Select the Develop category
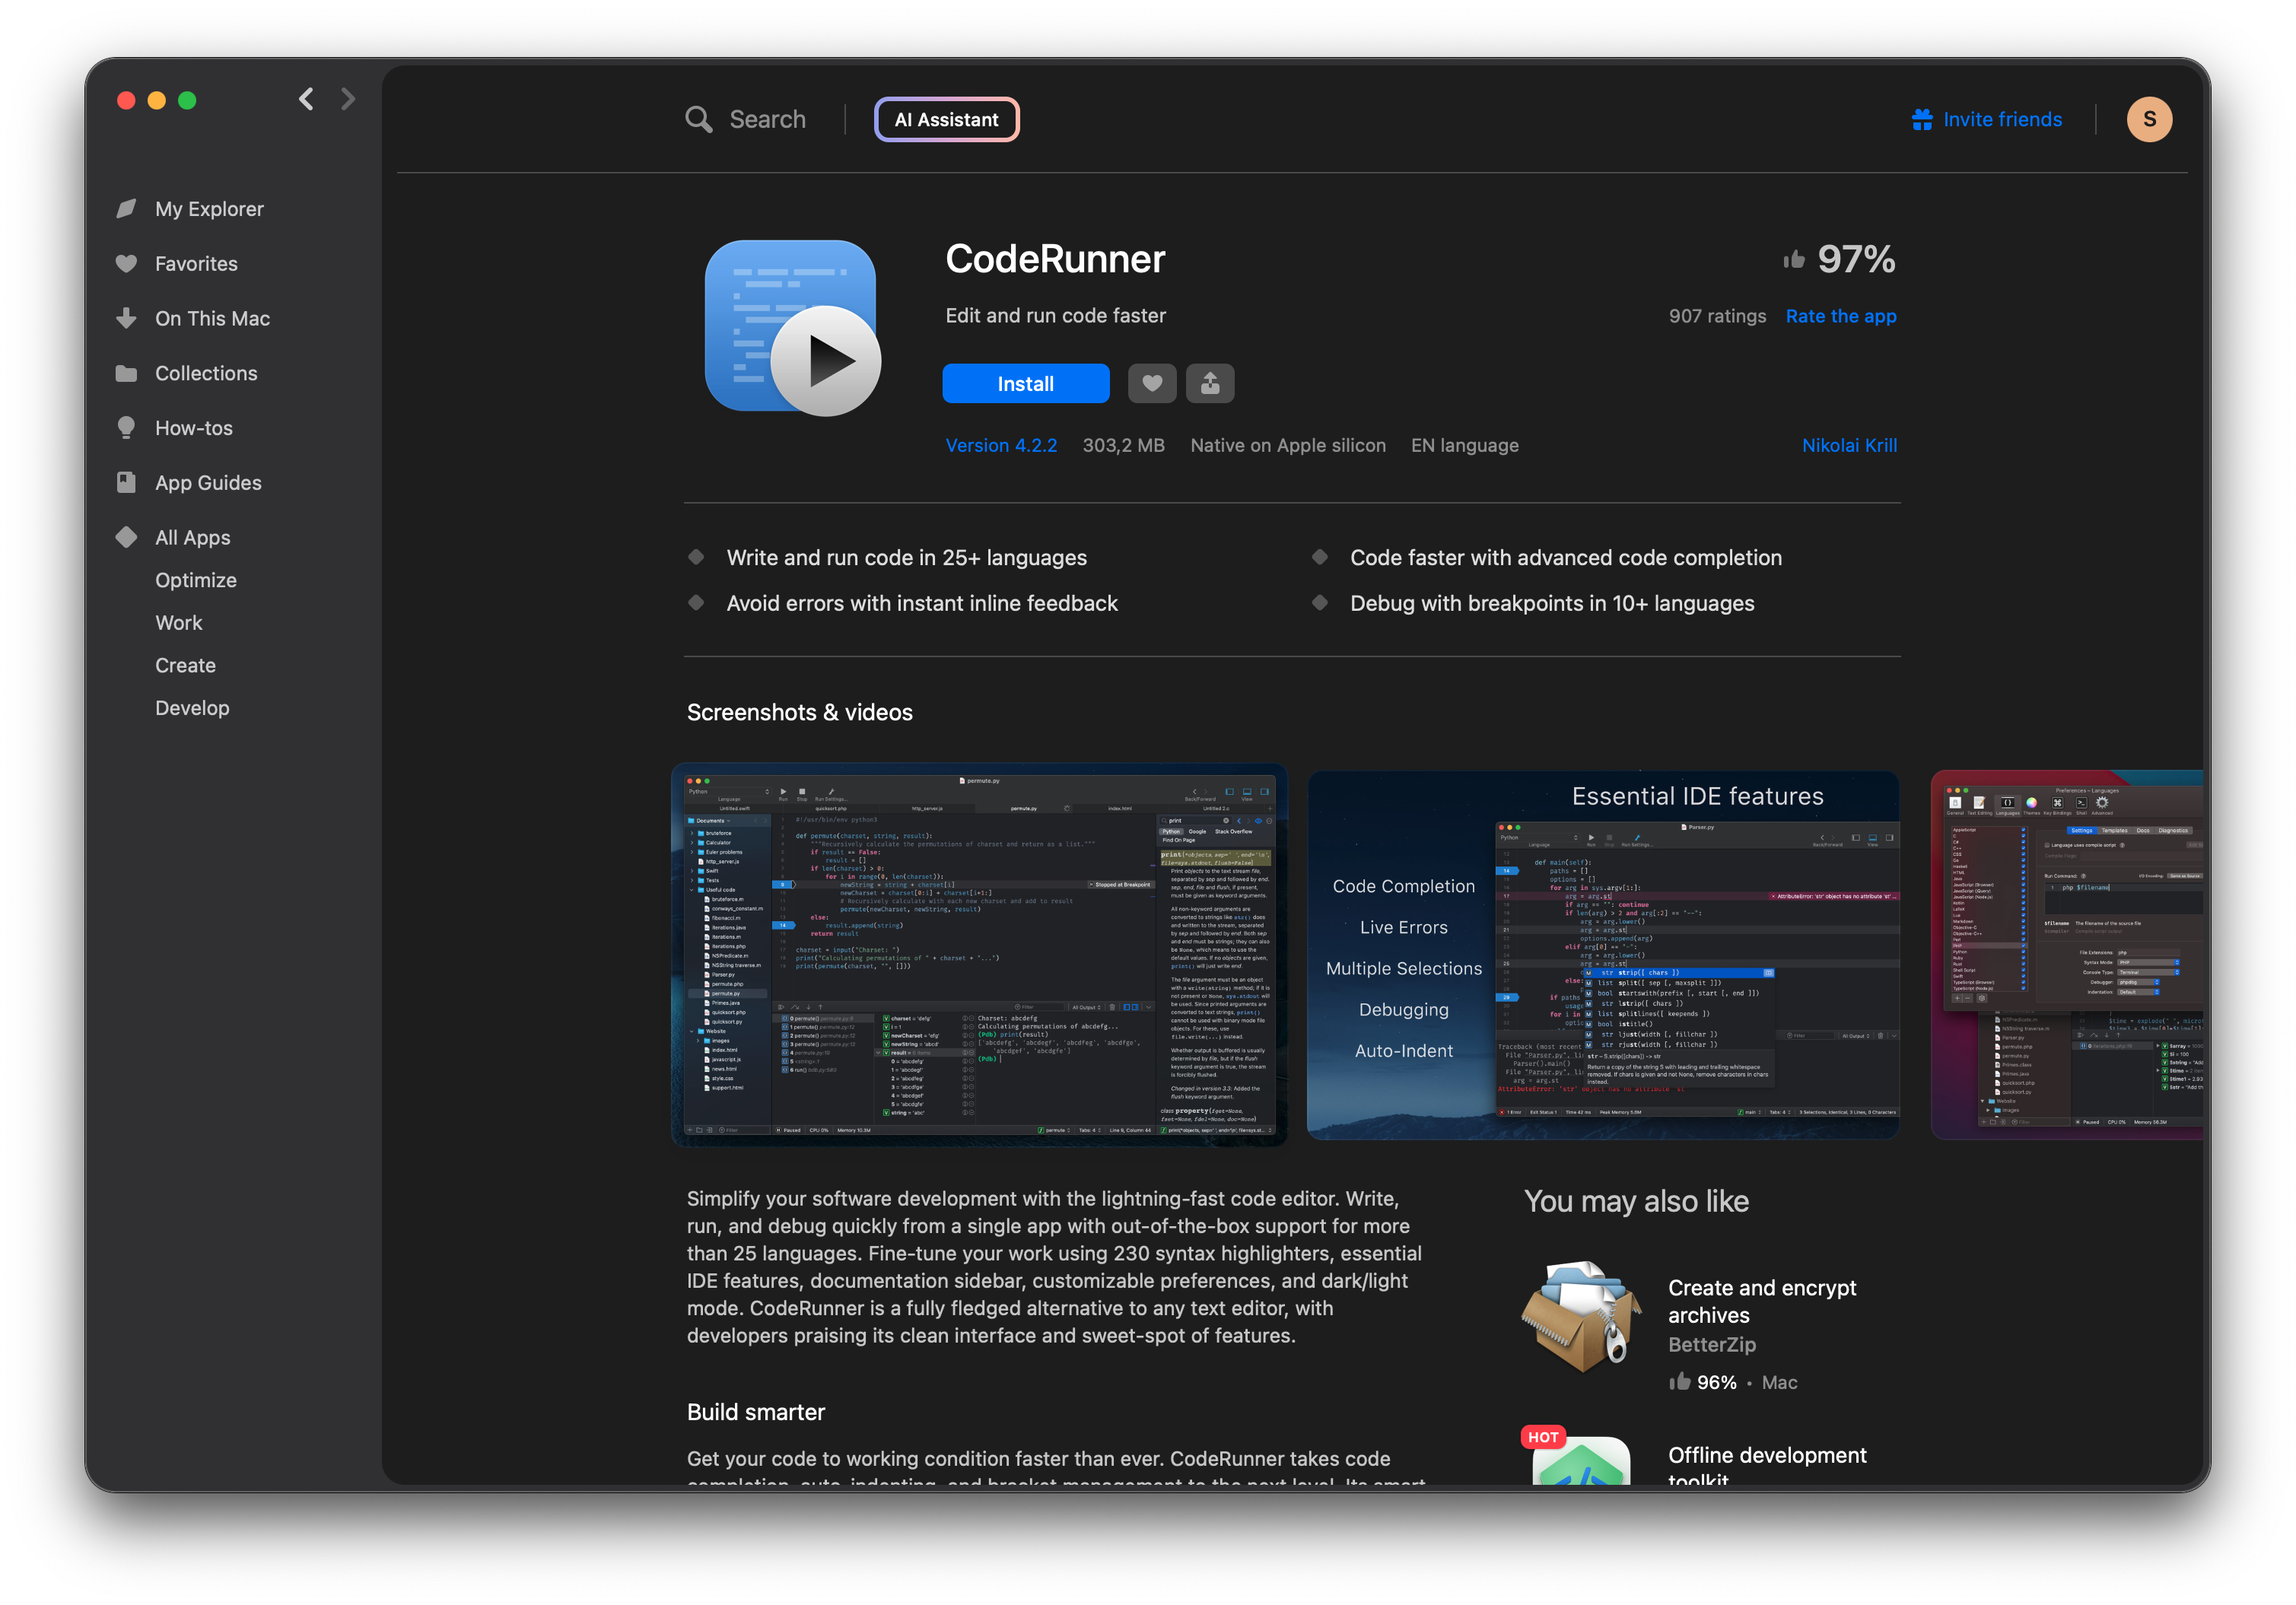Image resolution: width=2296 pixels, height=1605 pixels. [192, 708]
